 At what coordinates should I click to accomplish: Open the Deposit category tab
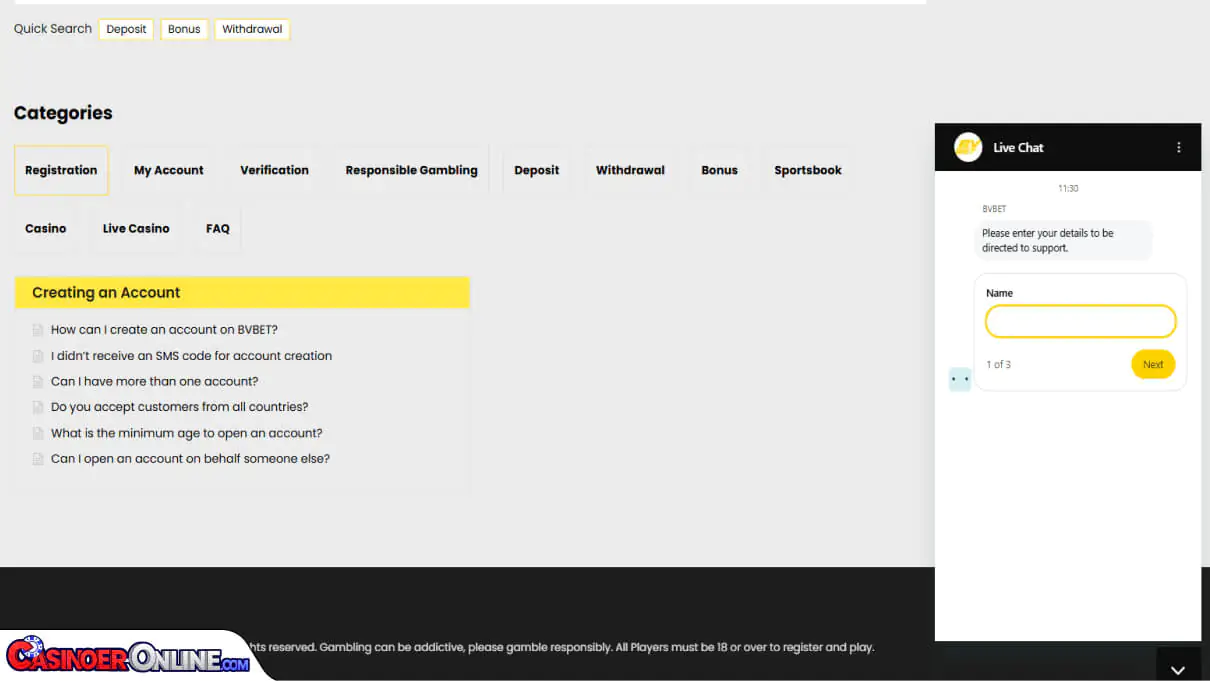[537, 170]
